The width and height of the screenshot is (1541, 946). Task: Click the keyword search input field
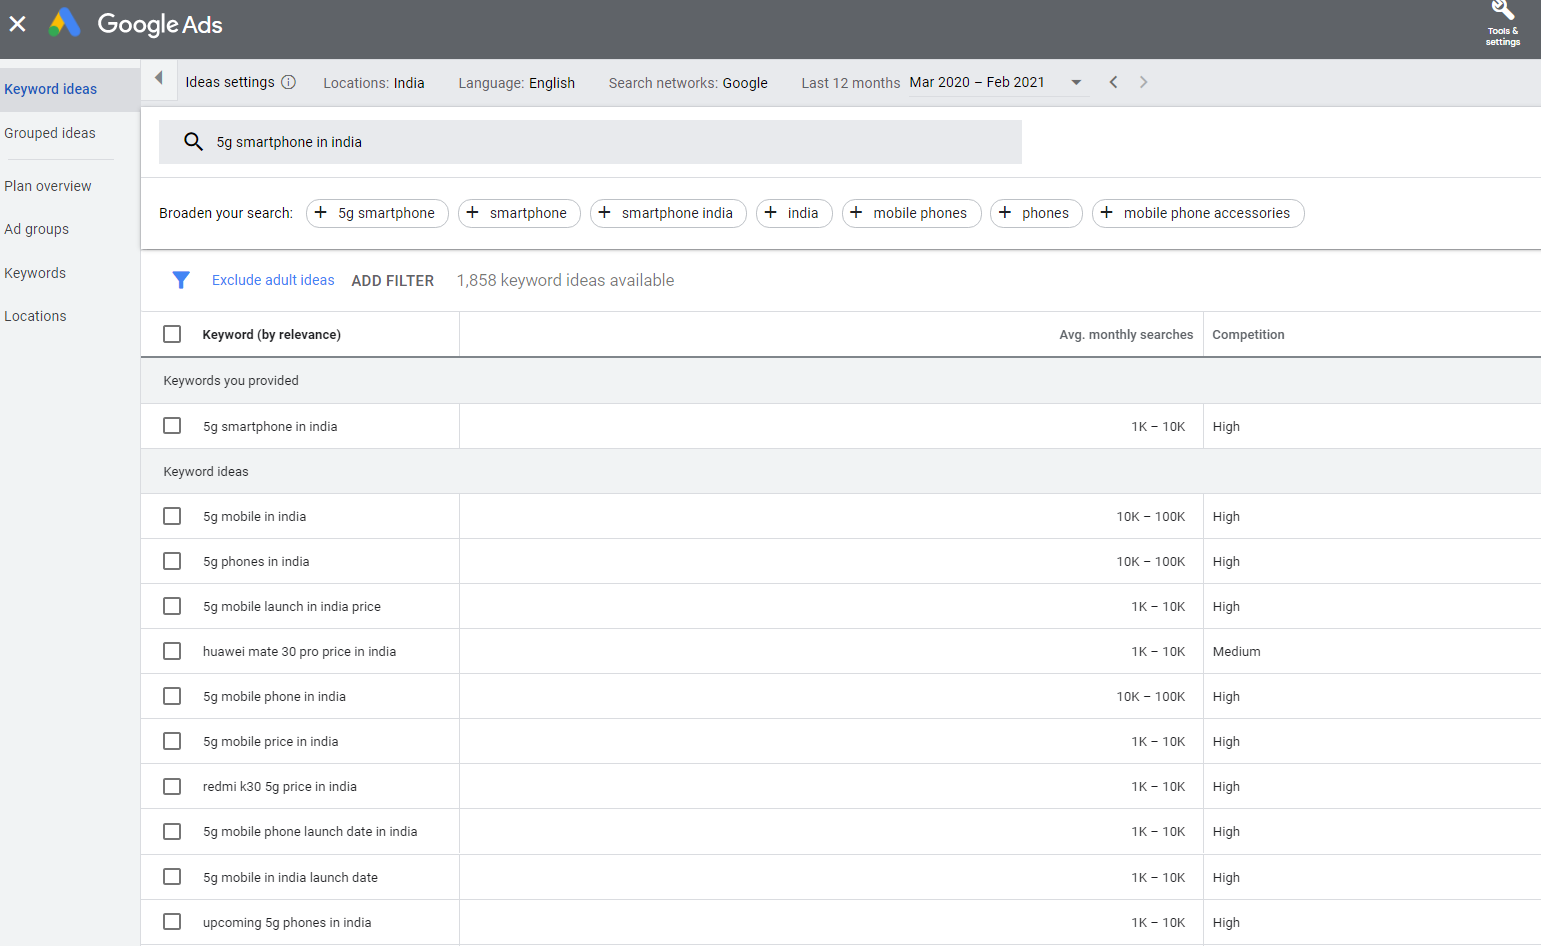[590, 142]
